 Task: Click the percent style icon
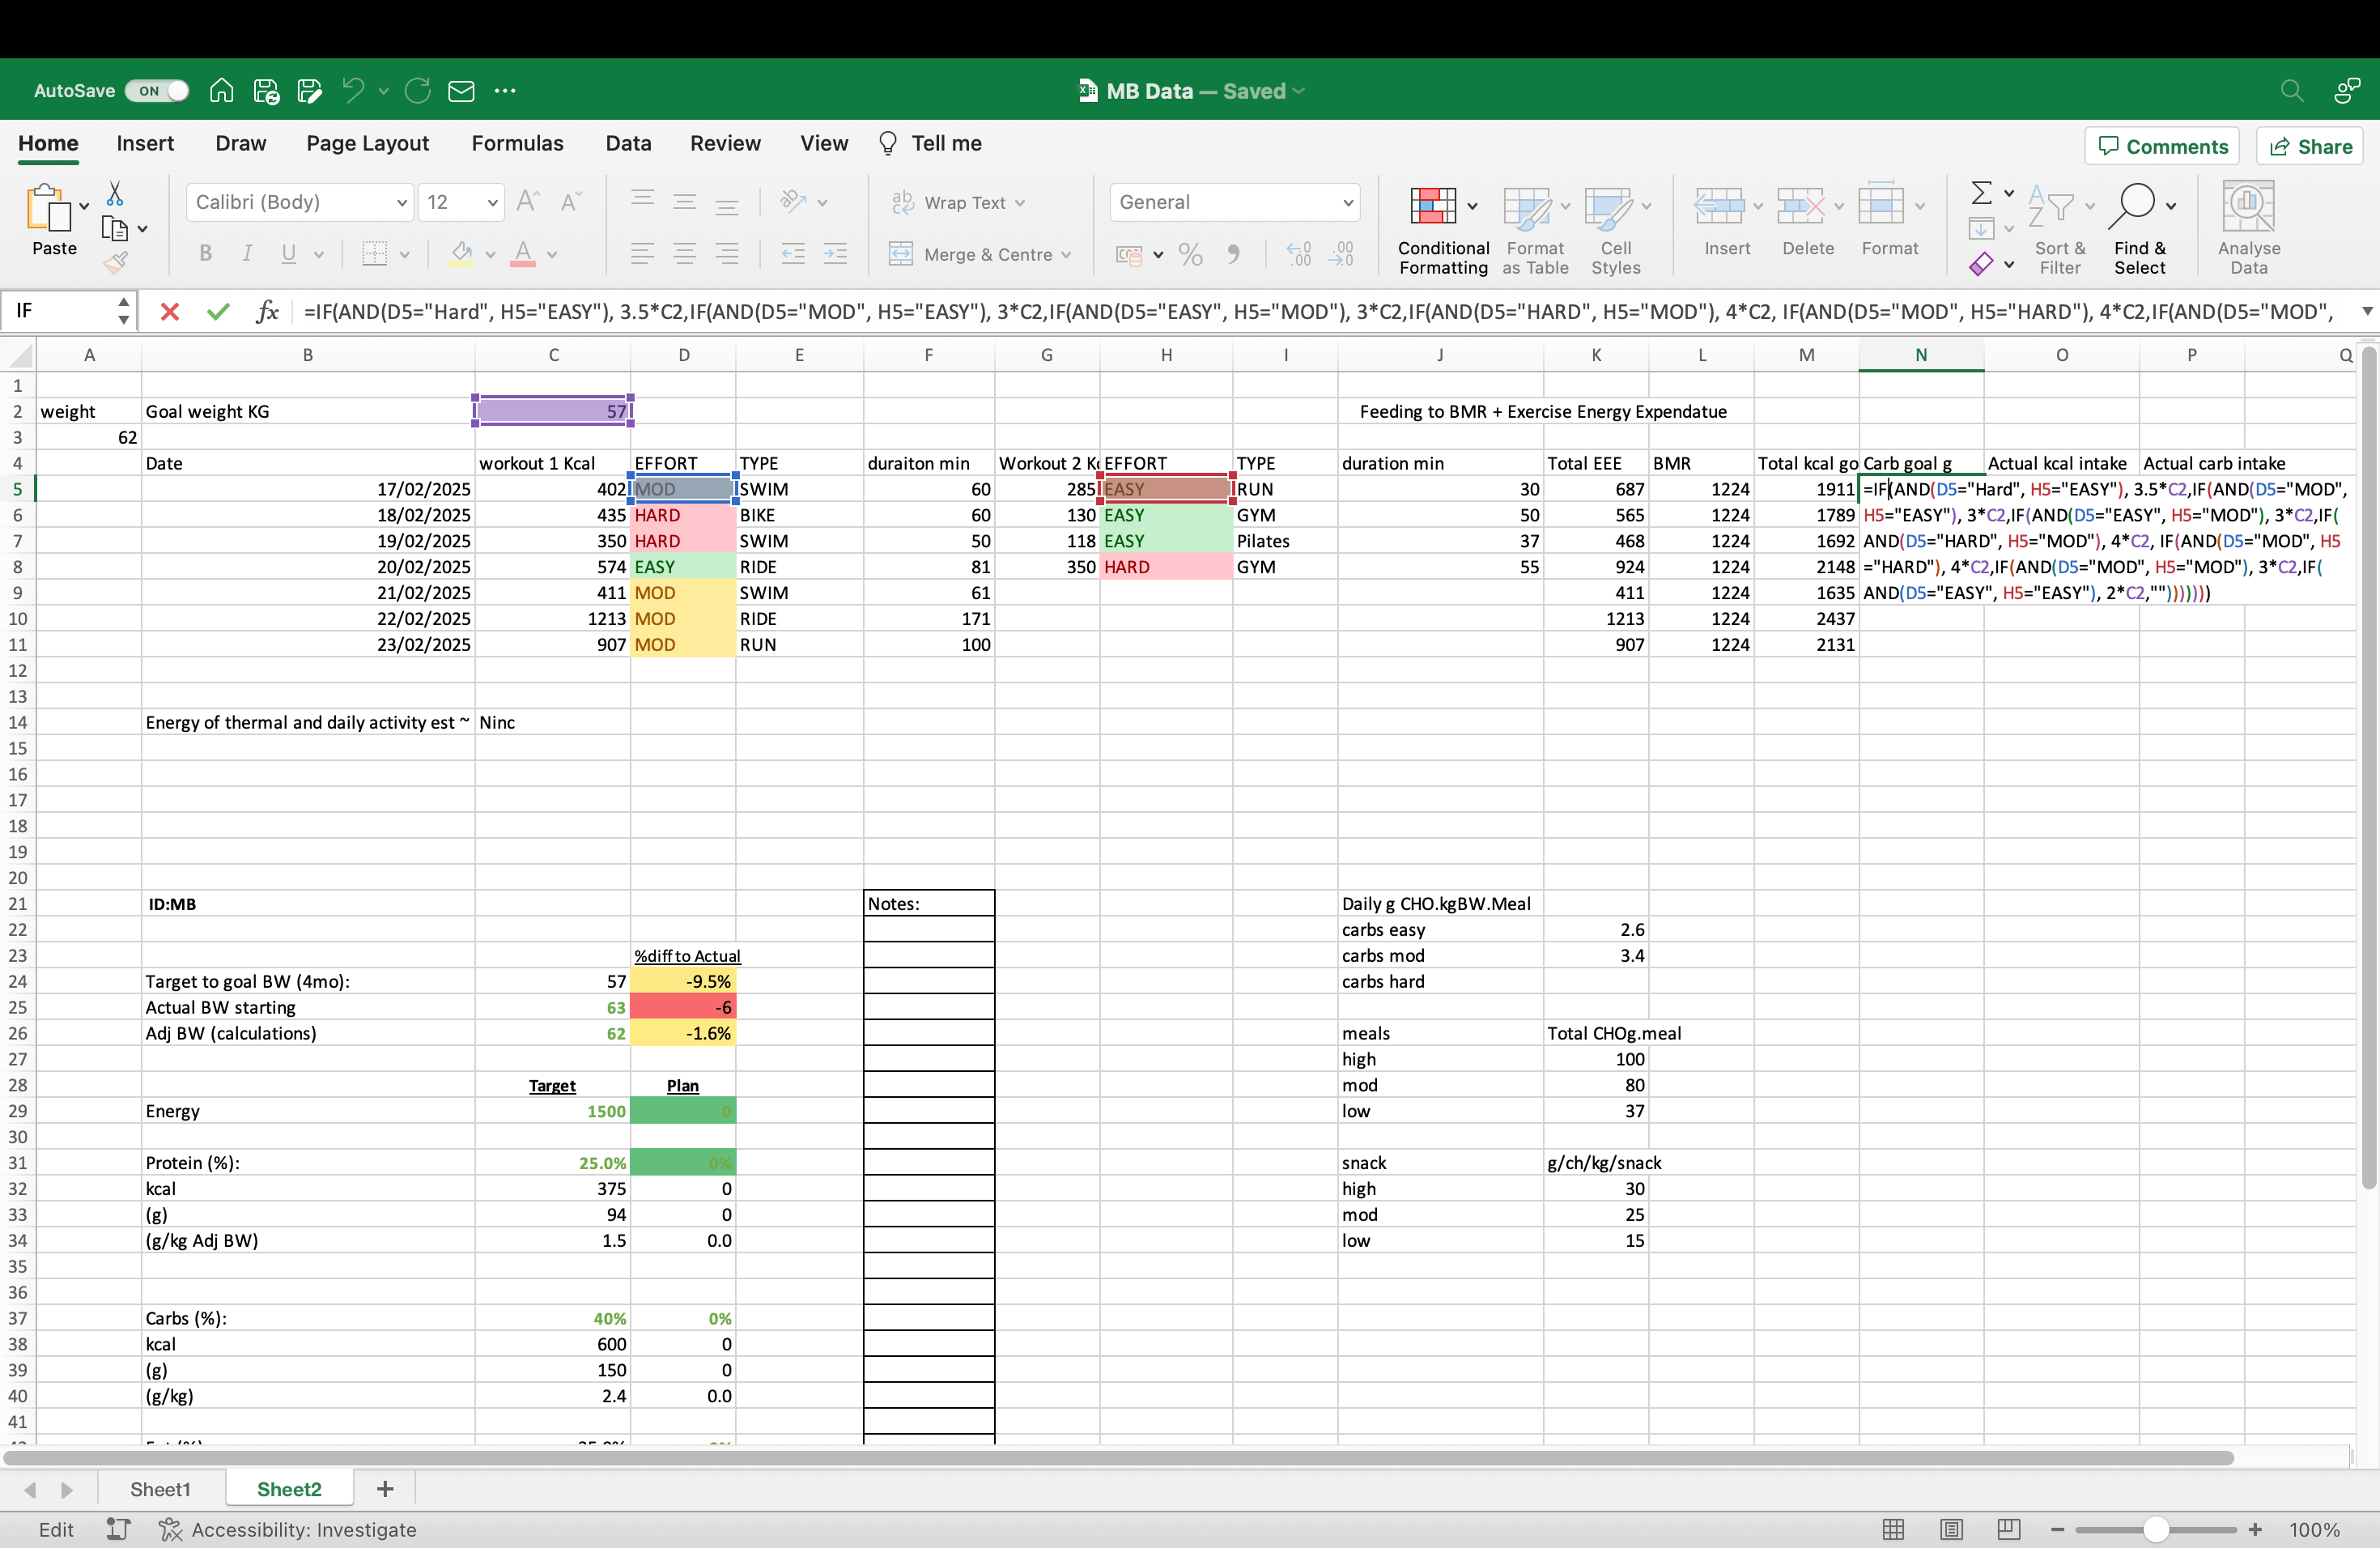click(x=1190, y=255)
